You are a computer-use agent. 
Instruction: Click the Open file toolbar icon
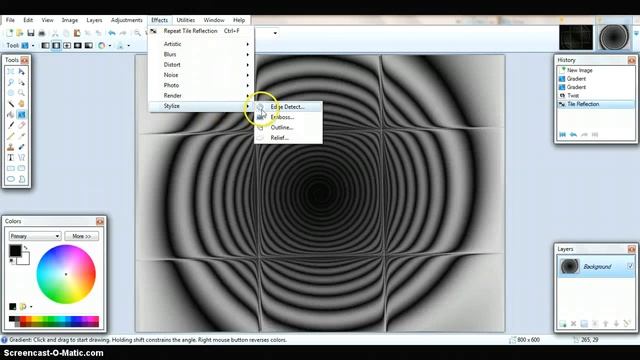click(20, 33)
